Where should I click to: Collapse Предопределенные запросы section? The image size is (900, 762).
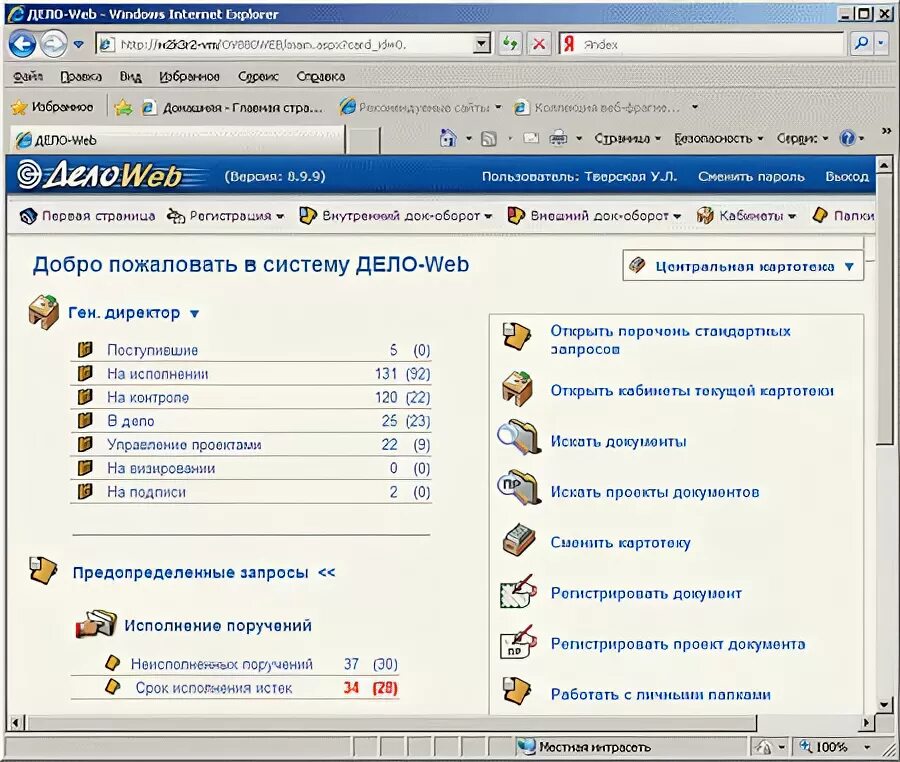pos(327,572)
